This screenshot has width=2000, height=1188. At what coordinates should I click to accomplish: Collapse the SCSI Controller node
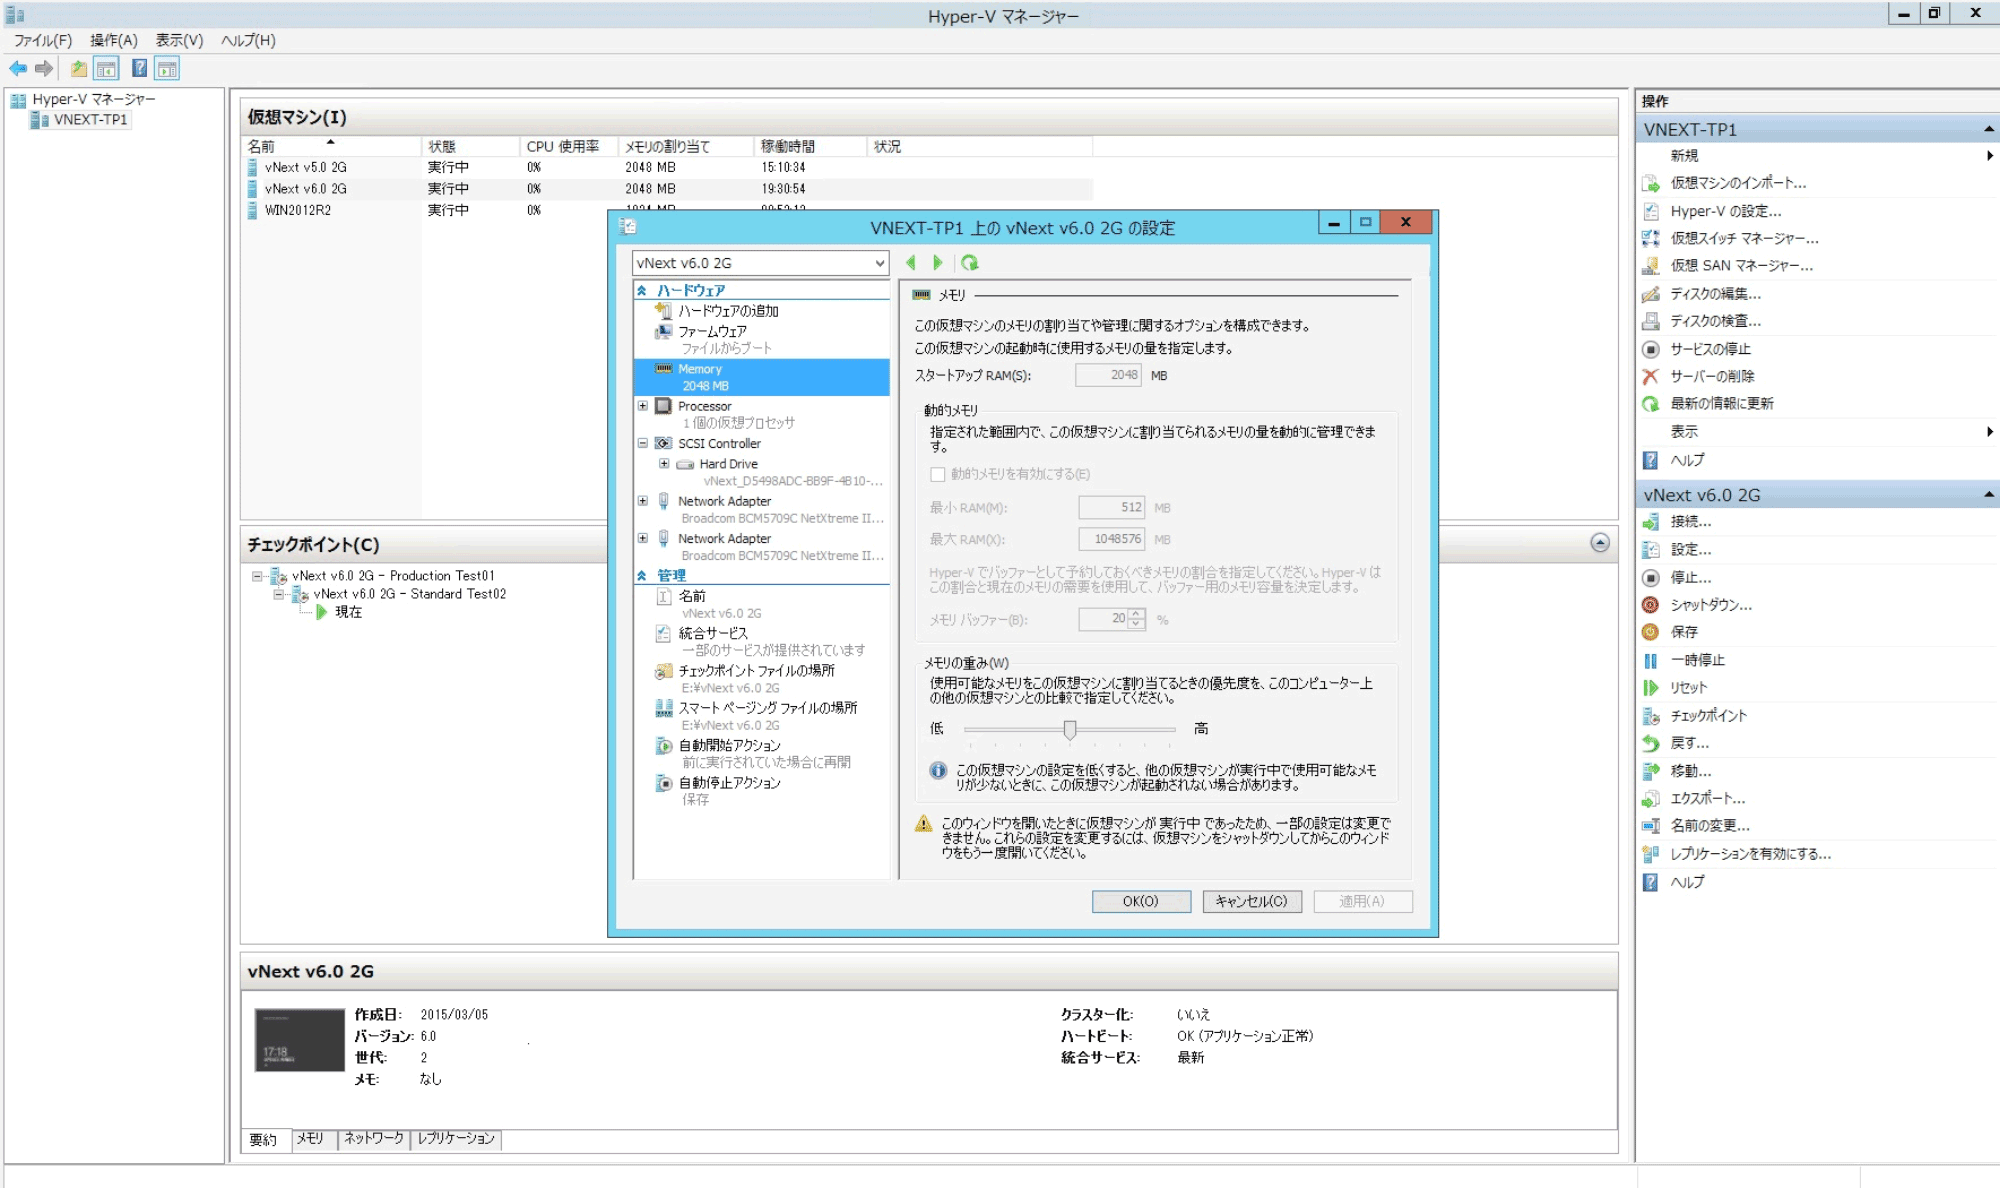pos(643,443)
